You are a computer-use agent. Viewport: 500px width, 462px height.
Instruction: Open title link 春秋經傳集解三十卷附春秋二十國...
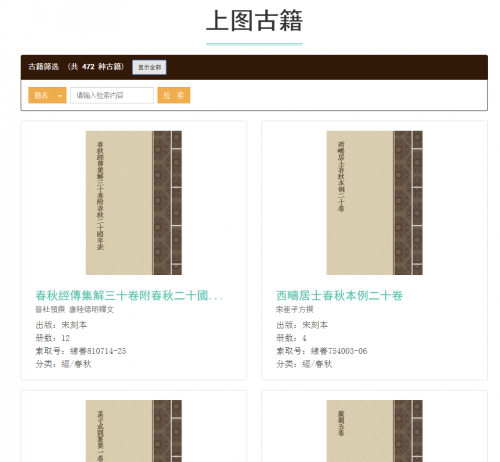pos(129,296)
